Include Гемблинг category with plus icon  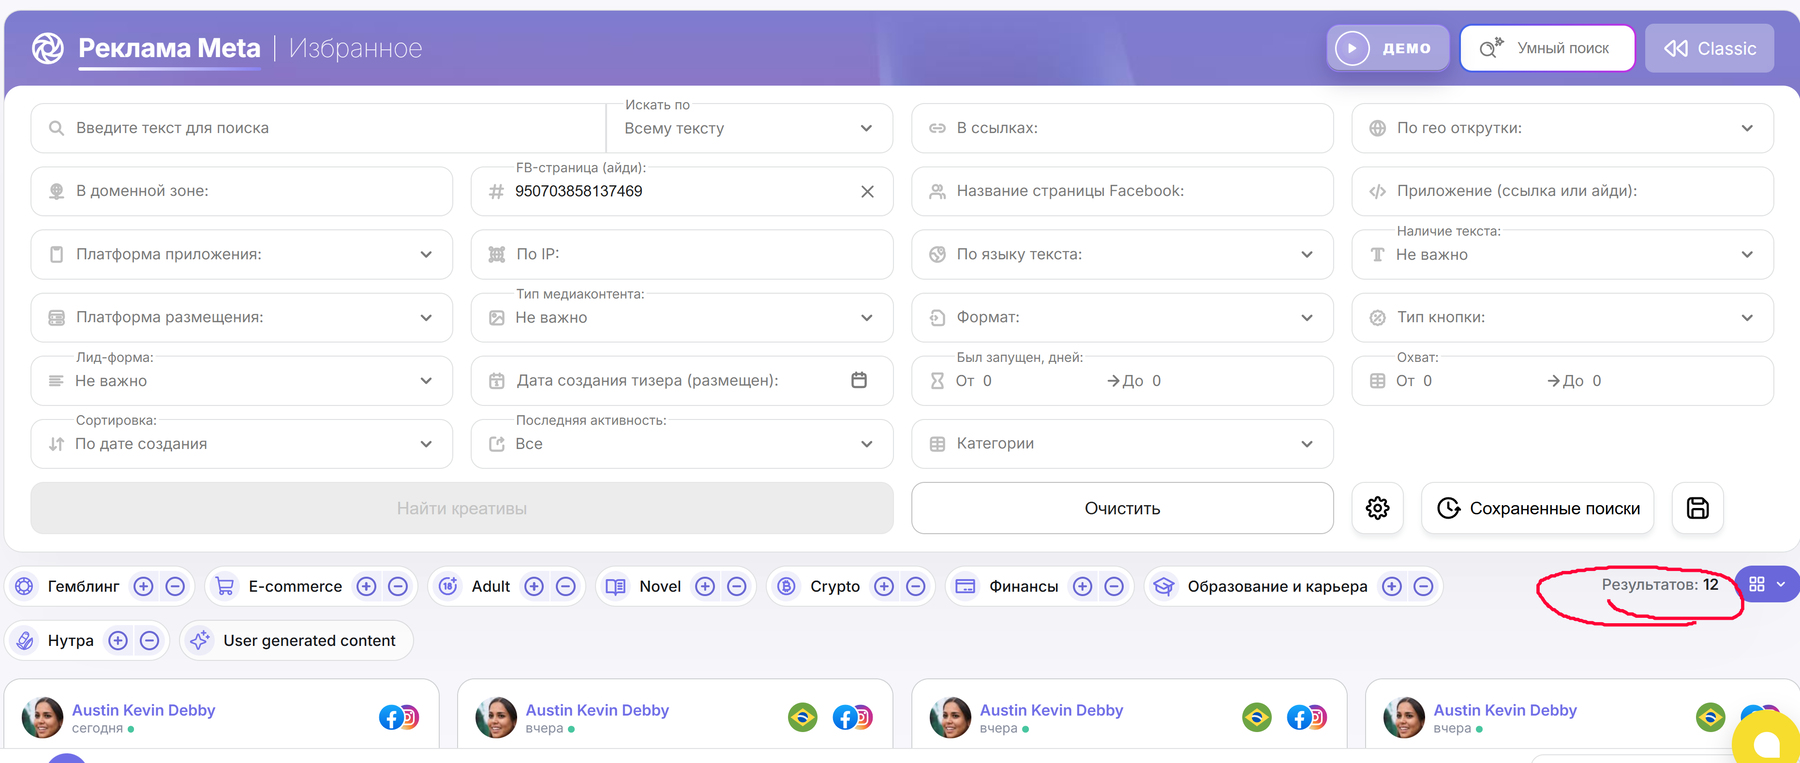[x=143, y=586]
